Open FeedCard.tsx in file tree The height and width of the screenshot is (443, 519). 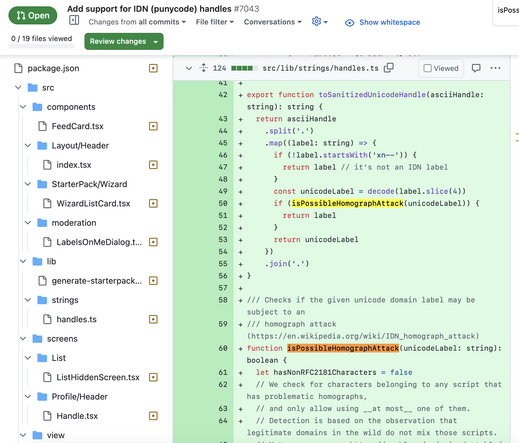77,126
